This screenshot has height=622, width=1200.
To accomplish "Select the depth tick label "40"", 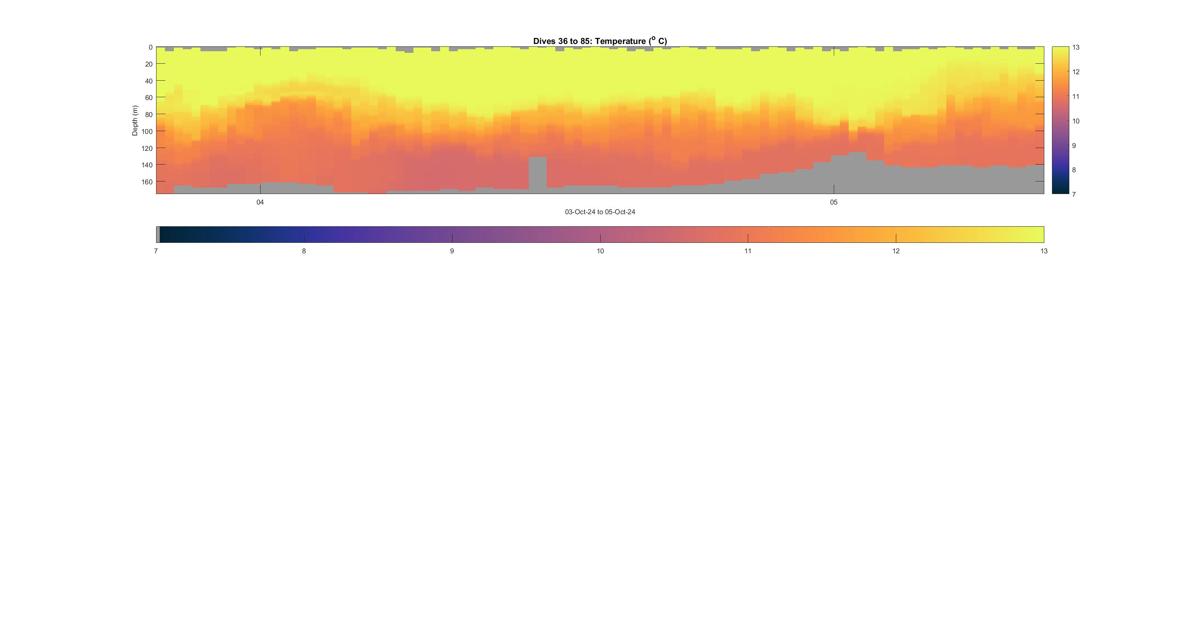I will coord(148,81).
